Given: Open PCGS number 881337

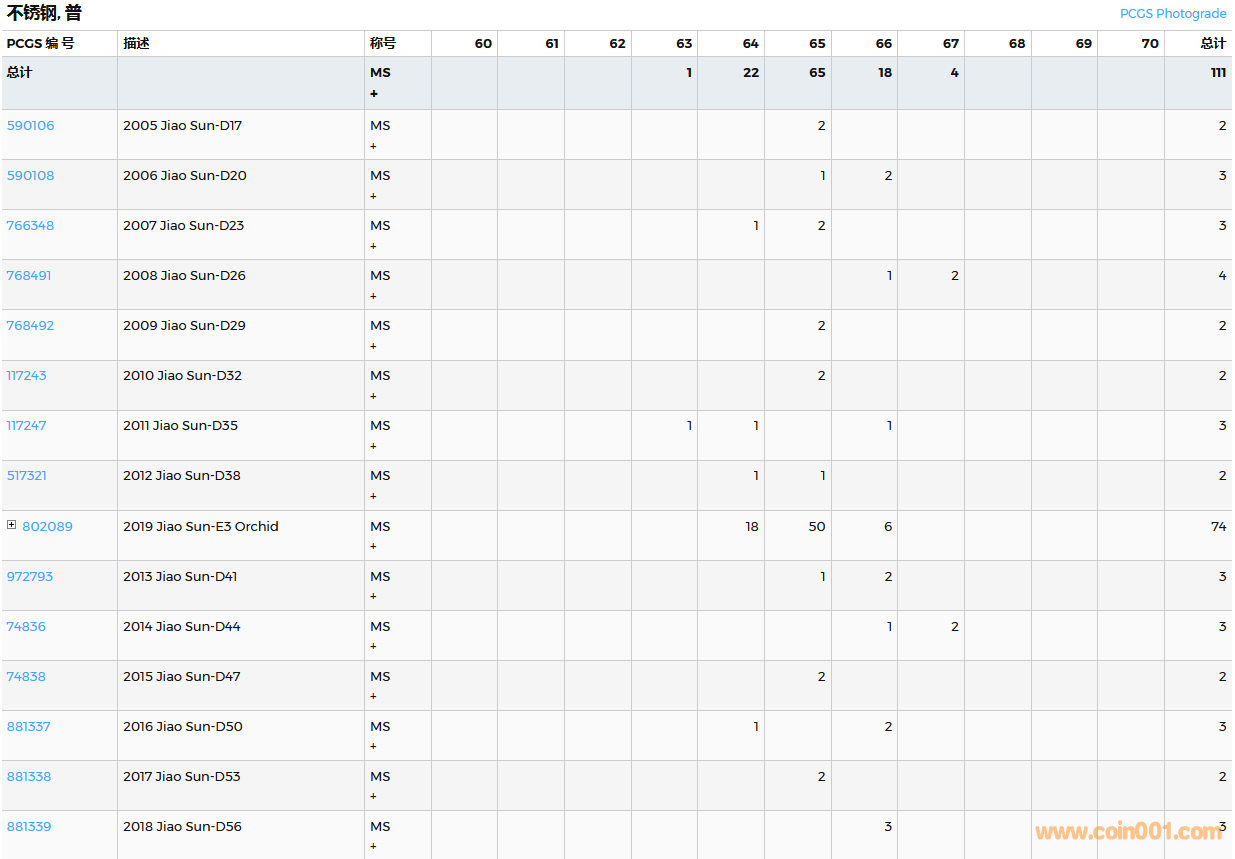Looking at the screenshot, I should click(29, 727).
